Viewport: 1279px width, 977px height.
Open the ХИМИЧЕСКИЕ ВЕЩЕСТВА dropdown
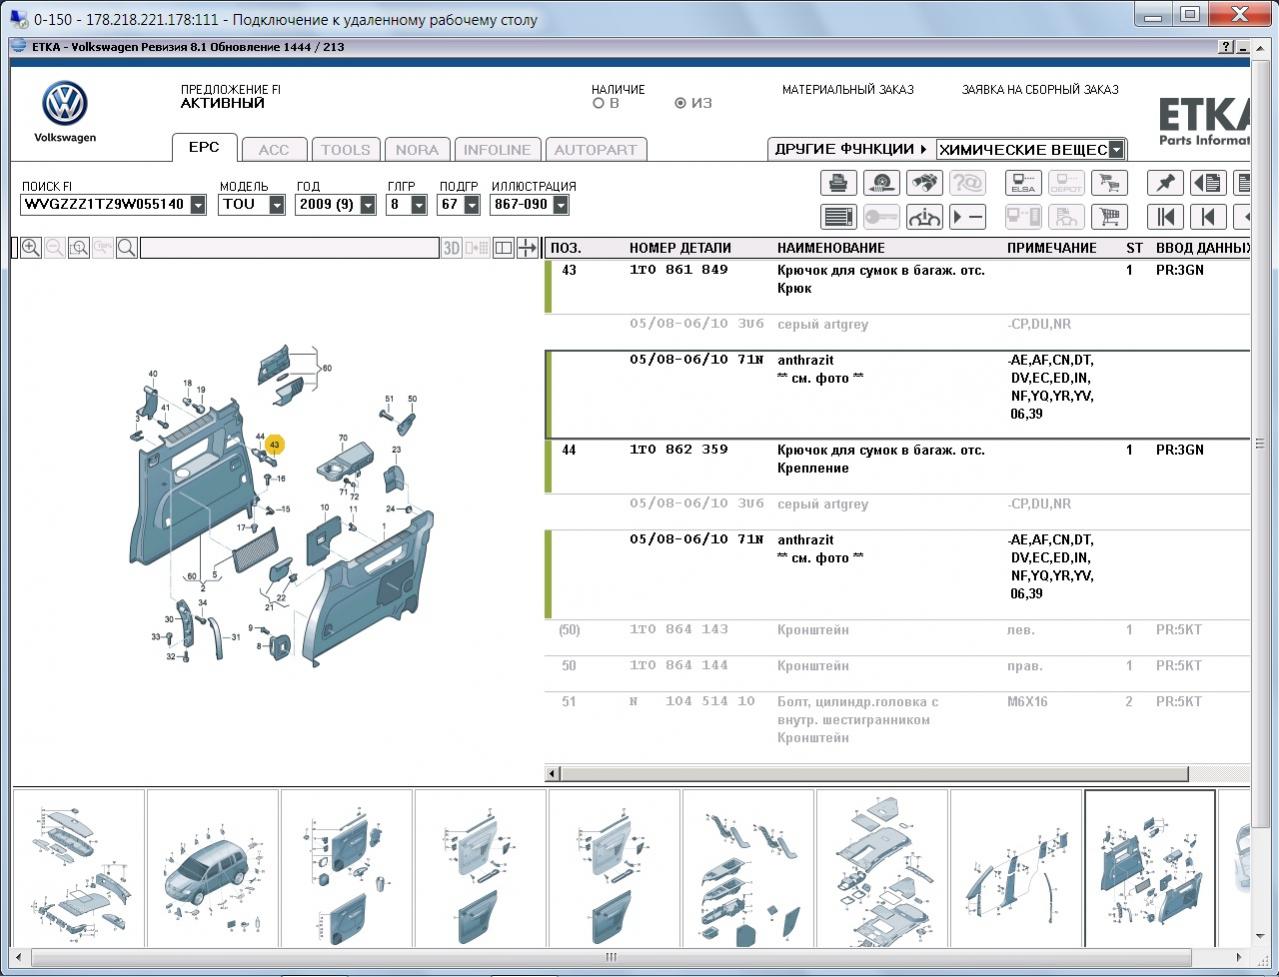(1116, 150)
